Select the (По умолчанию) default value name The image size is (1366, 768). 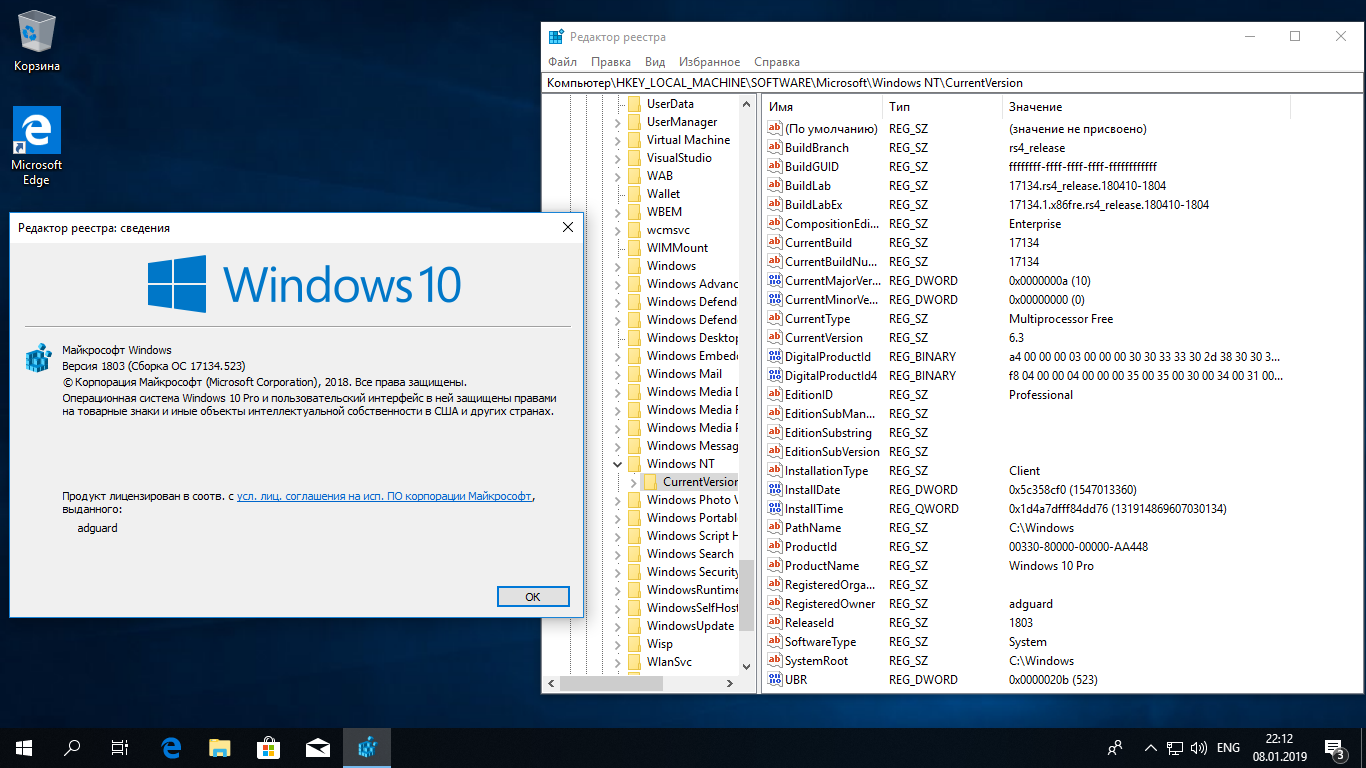coord(831,128)
